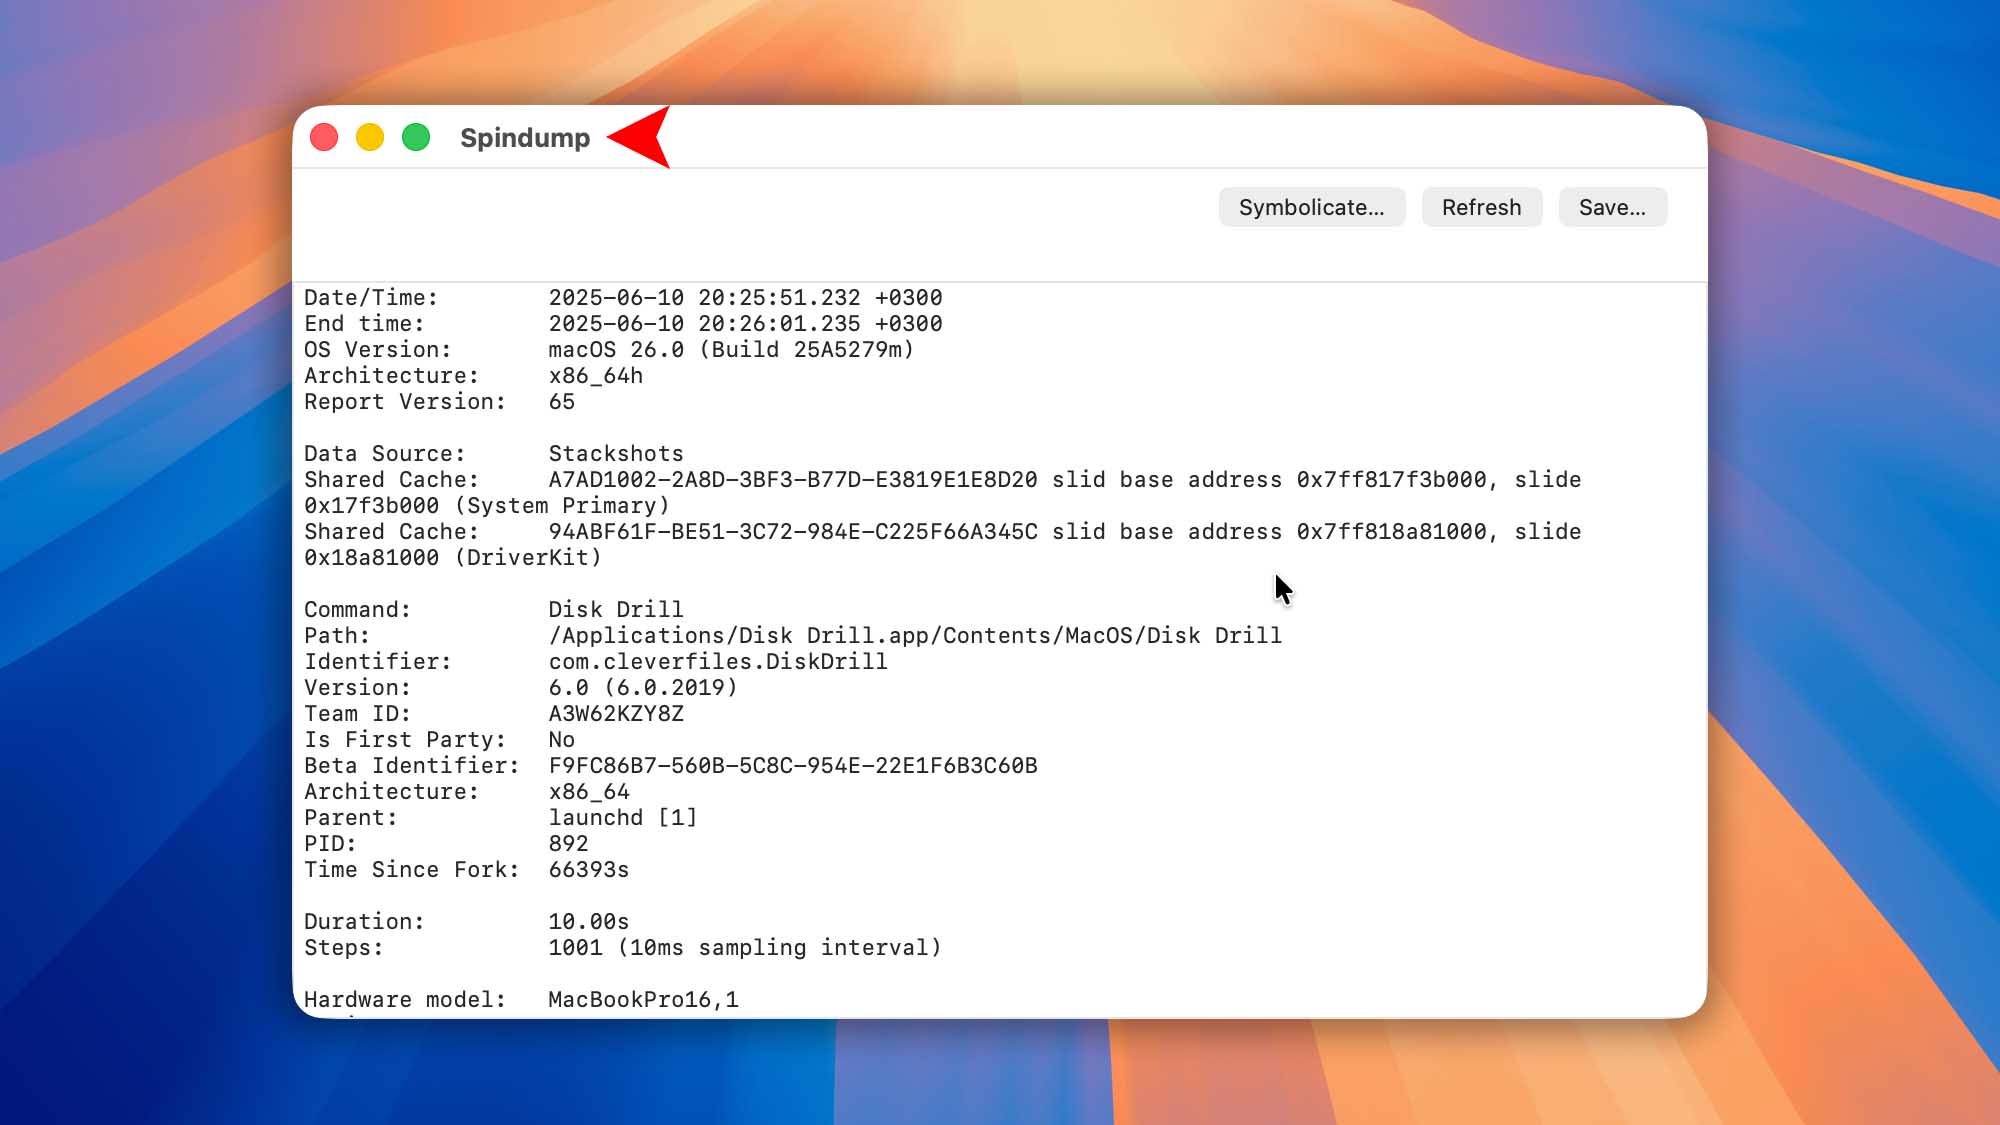The image size is (2000, 1125).
Task: Click Steps value 1001 (10ms sampling interval)
Action: coord(745,948)
